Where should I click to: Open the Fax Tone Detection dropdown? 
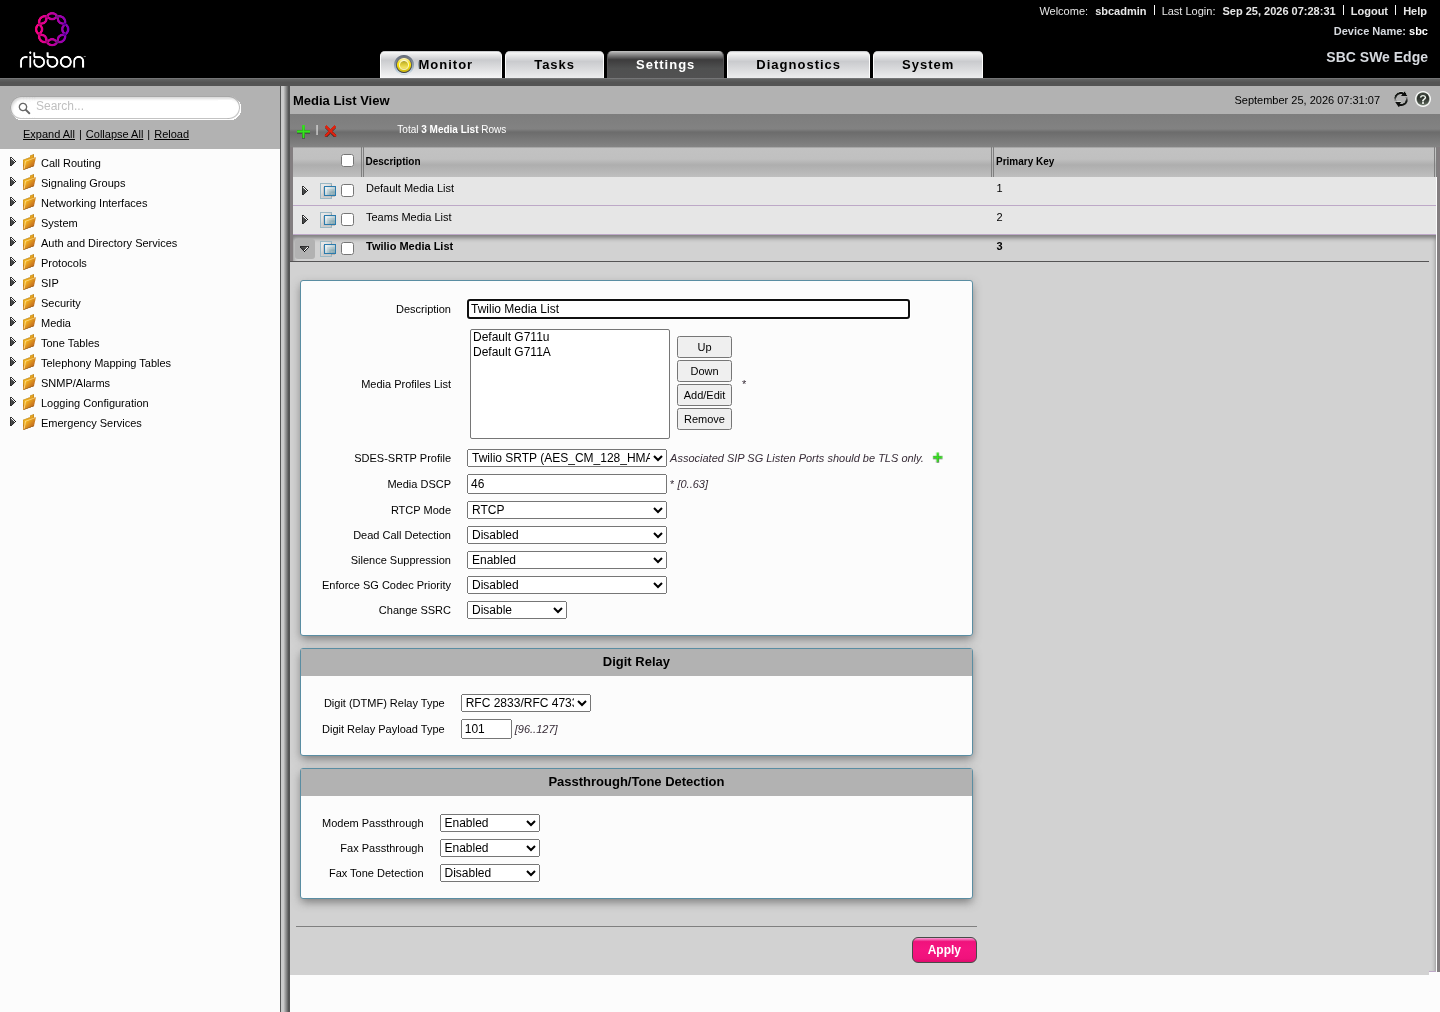490,873
